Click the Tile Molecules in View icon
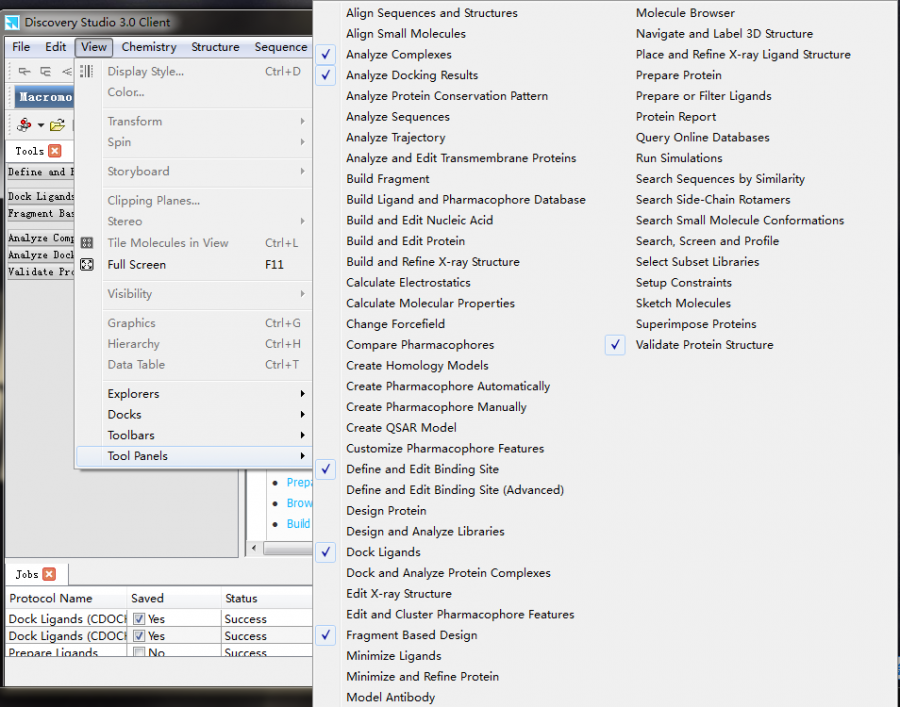 tap(87, 243)
